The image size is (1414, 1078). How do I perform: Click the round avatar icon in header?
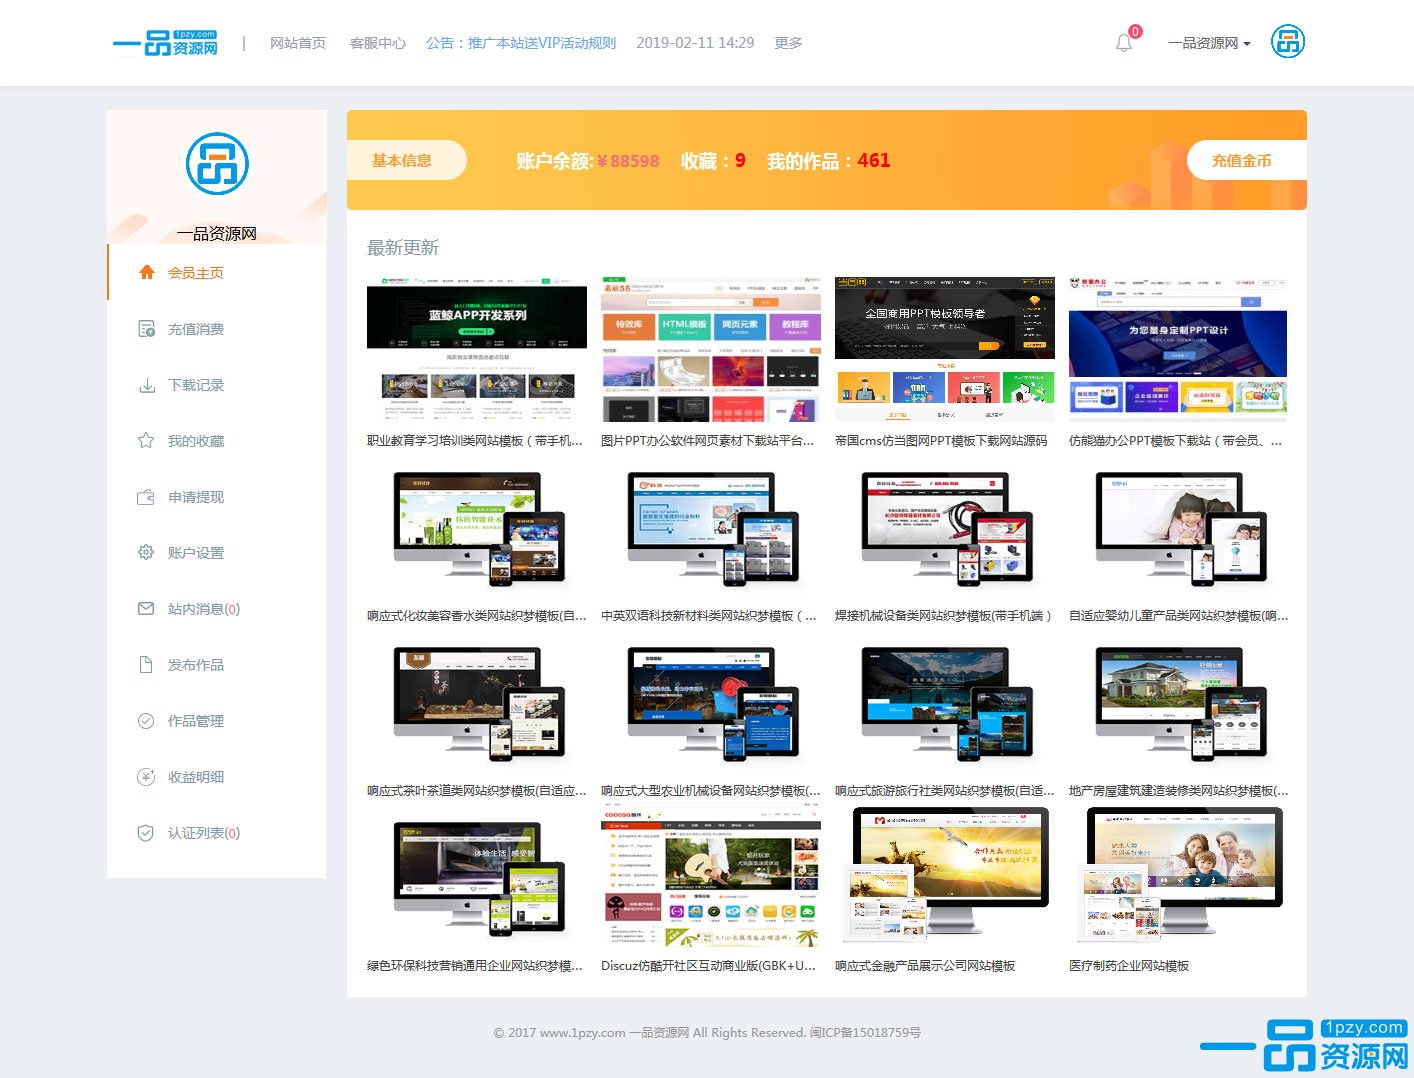[1287, 42]
